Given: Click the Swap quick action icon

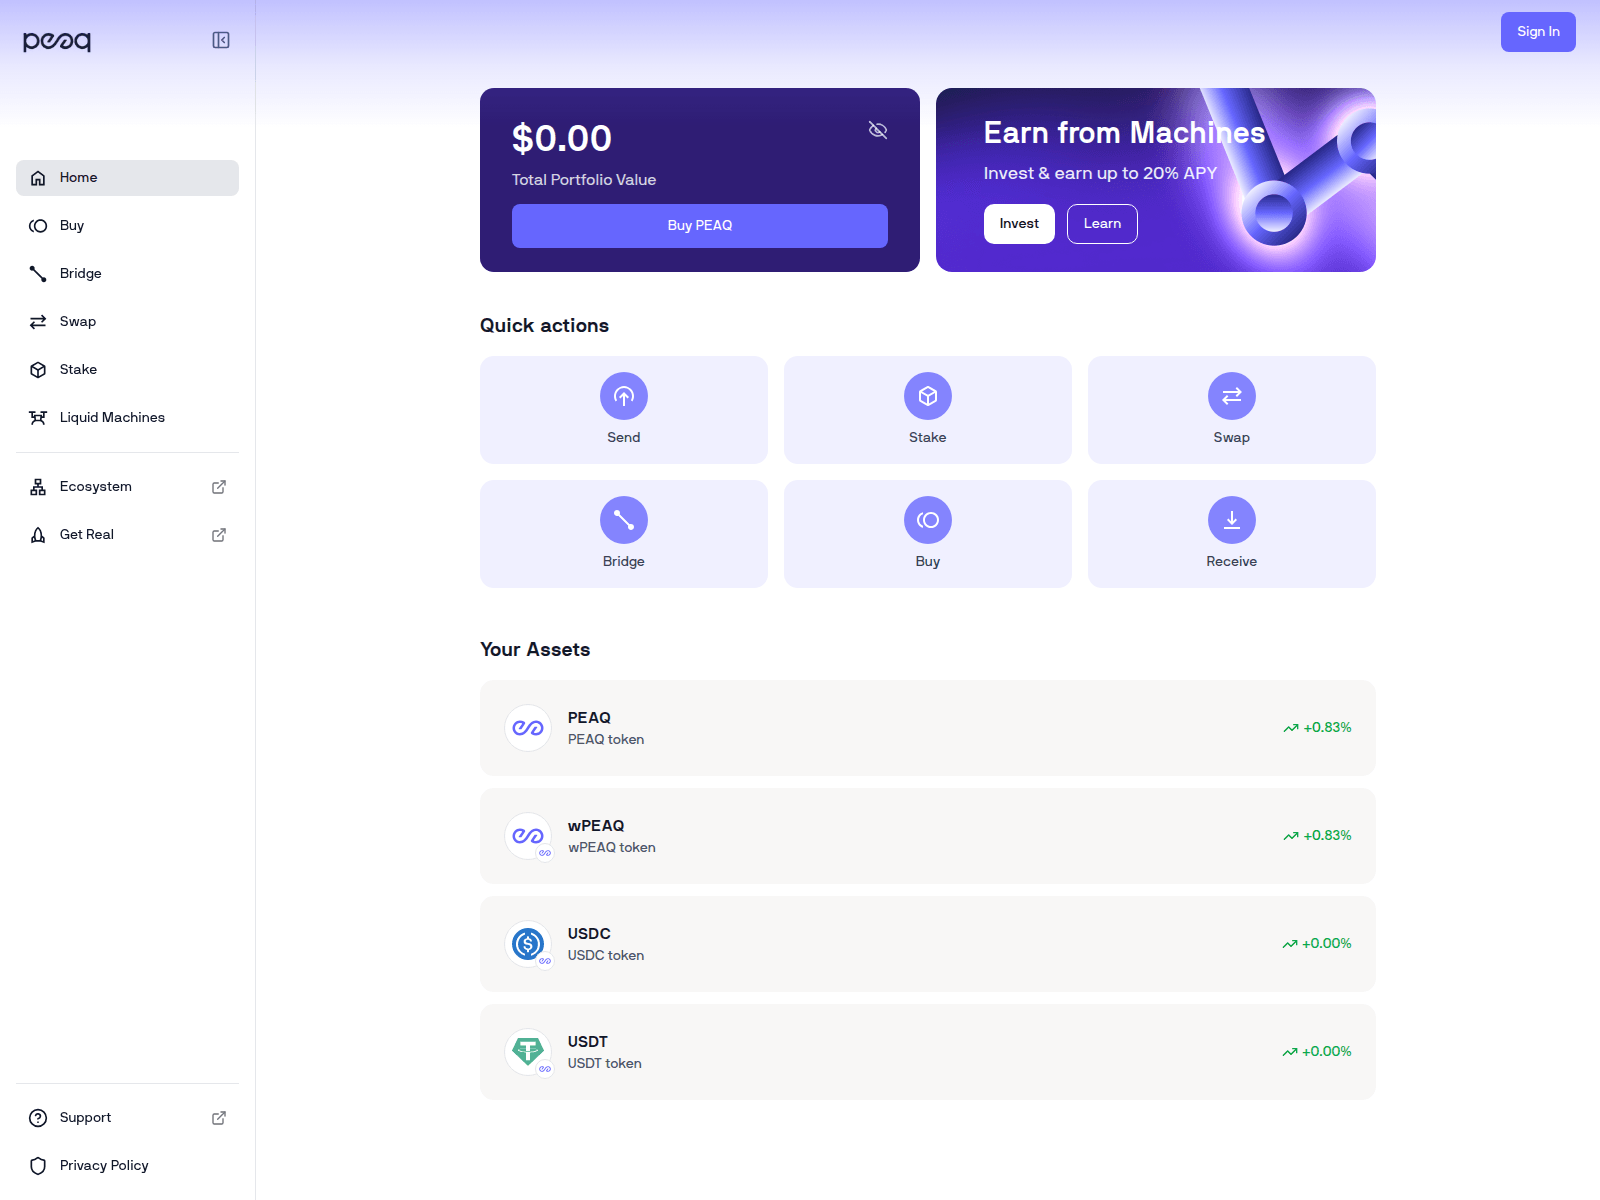Looking at the screenshot, I should (1232, 396).
